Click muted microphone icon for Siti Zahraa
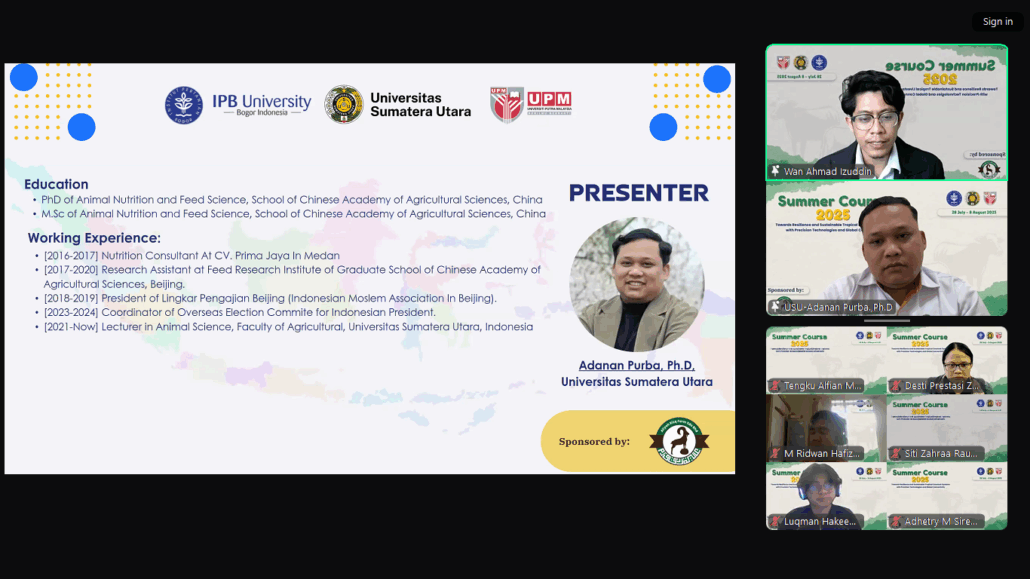 896,454
